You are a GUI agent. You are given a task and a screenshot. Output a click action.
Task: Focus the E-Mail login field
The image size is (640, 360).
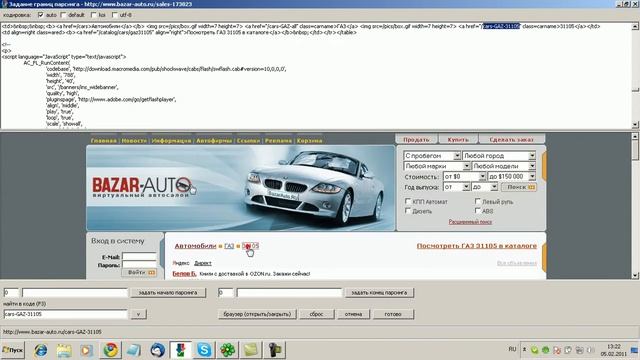[139, 257]
